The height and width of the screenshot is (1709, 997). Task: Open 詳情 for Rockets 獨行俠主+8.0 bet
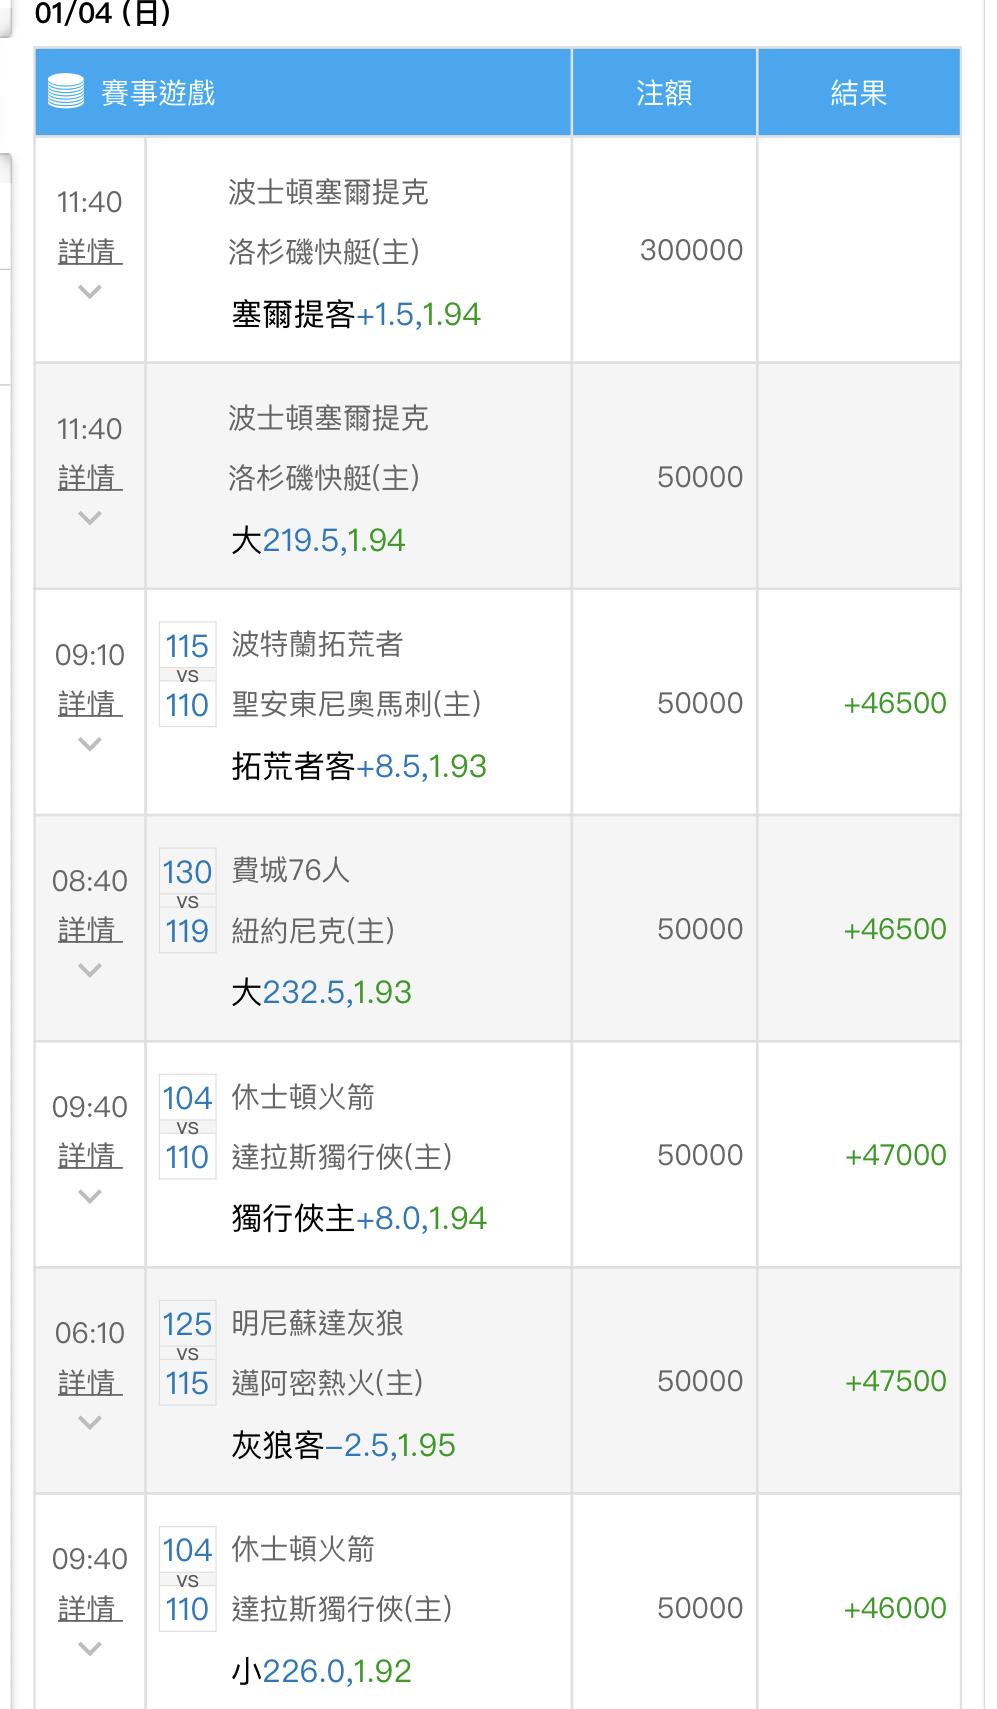(90, 1155)
